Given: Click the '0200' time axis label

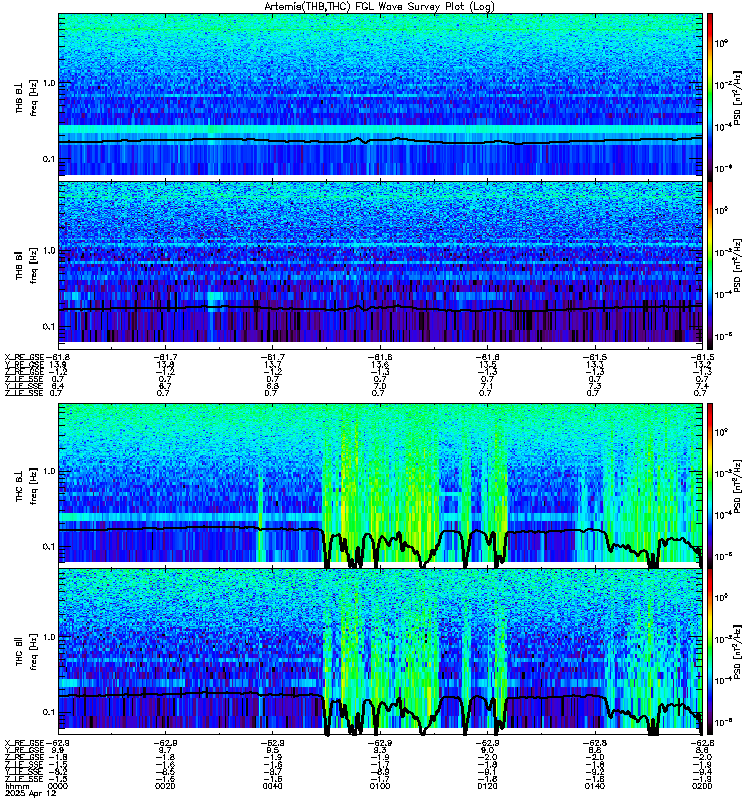Looking at the screenshot, I should [x=702, y=786].
